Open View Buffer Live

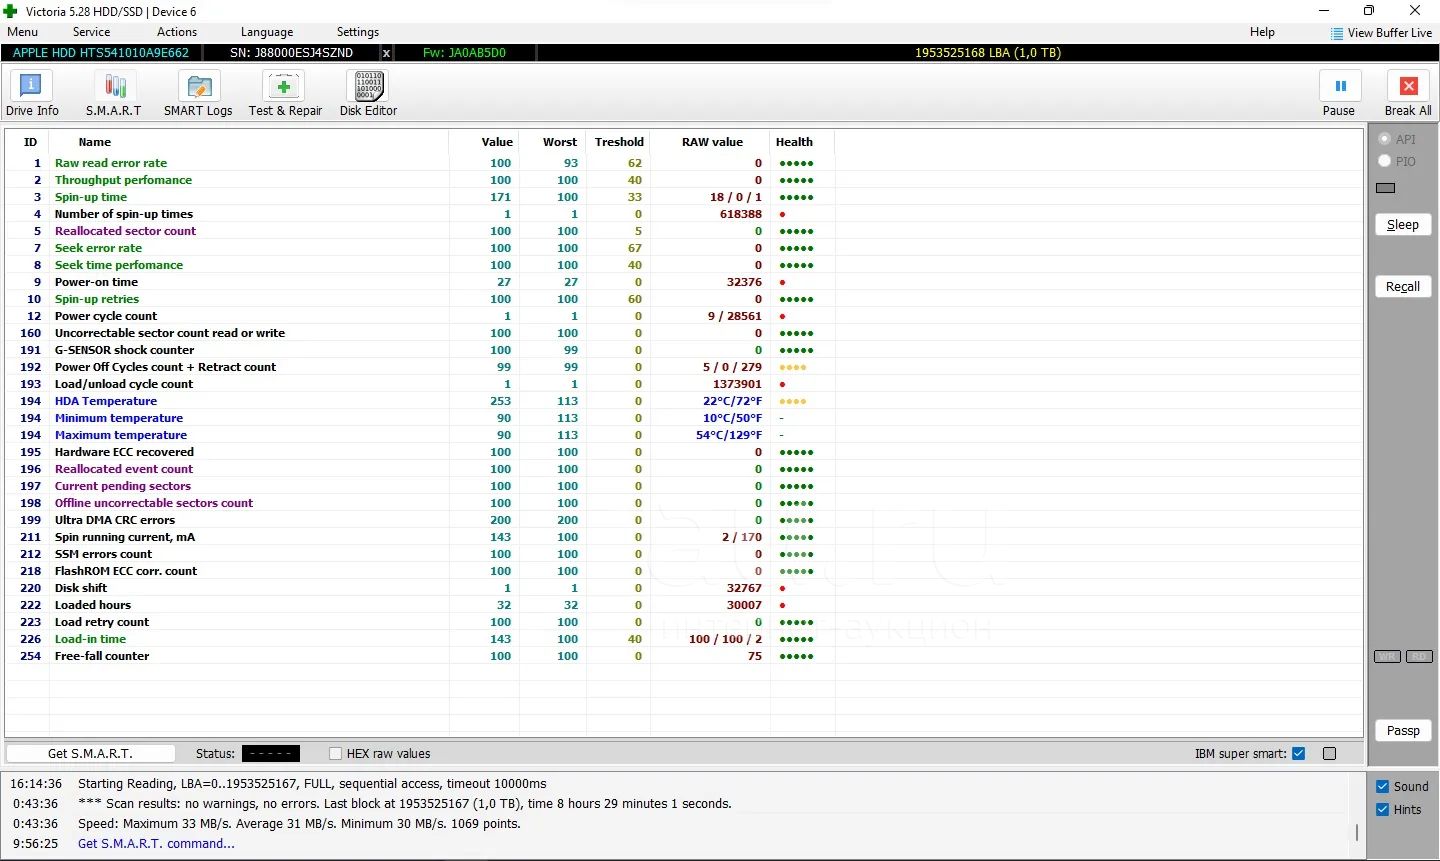[1381, 33]
